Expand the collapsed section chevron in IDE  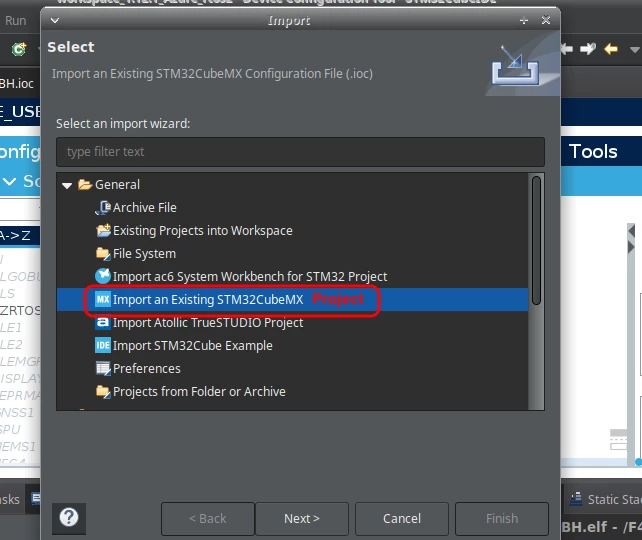point(9,181)
